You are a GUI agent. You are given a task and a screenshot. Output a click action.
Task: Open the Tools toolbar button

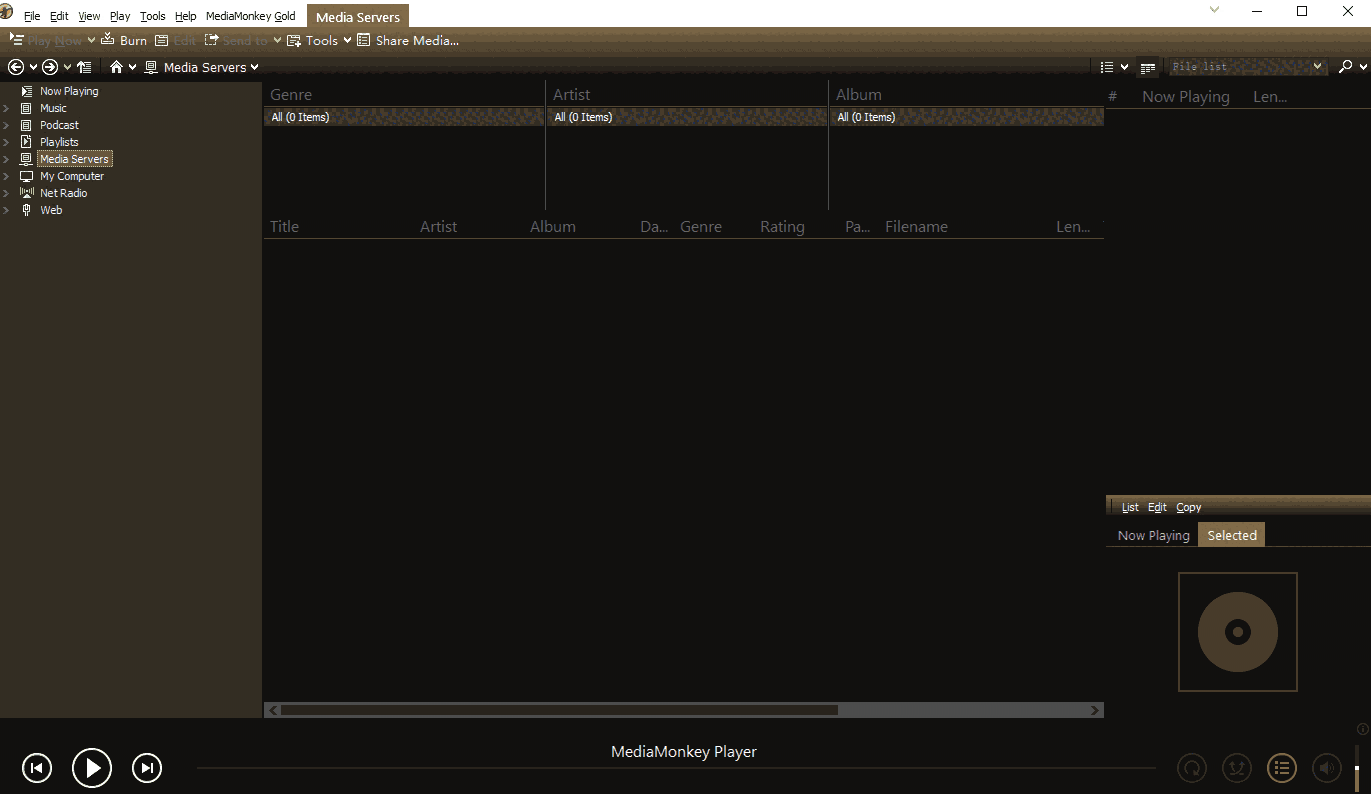[319, 40]
